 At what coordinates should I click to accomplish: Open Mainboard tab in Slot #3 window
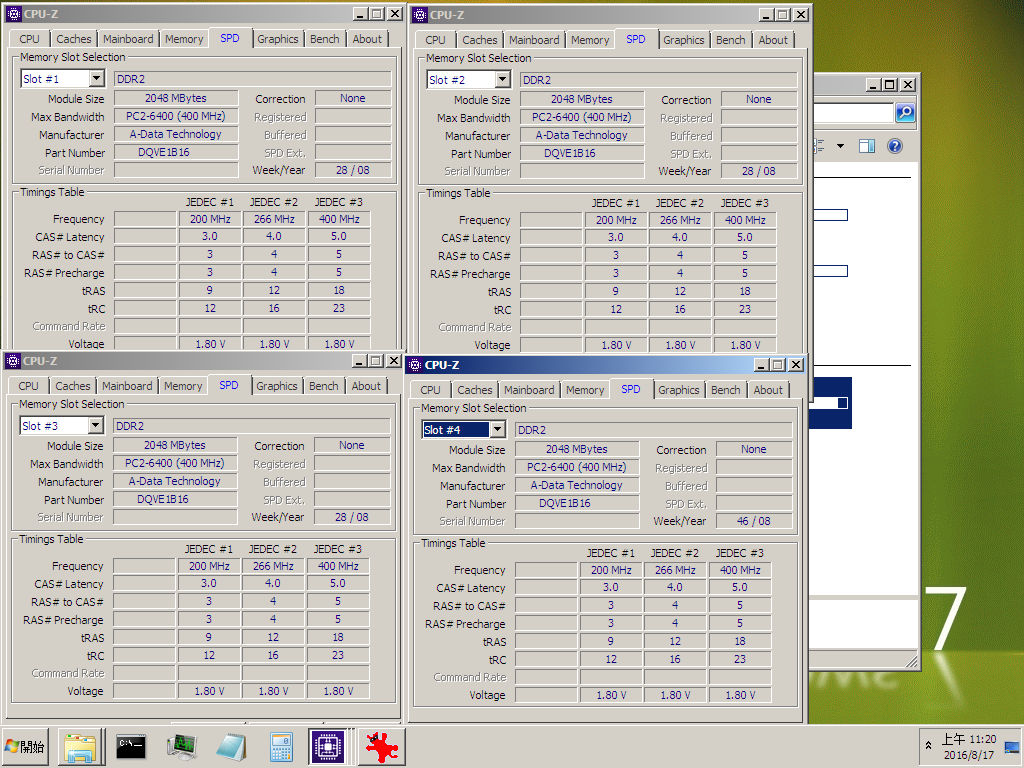click(127, 386)
